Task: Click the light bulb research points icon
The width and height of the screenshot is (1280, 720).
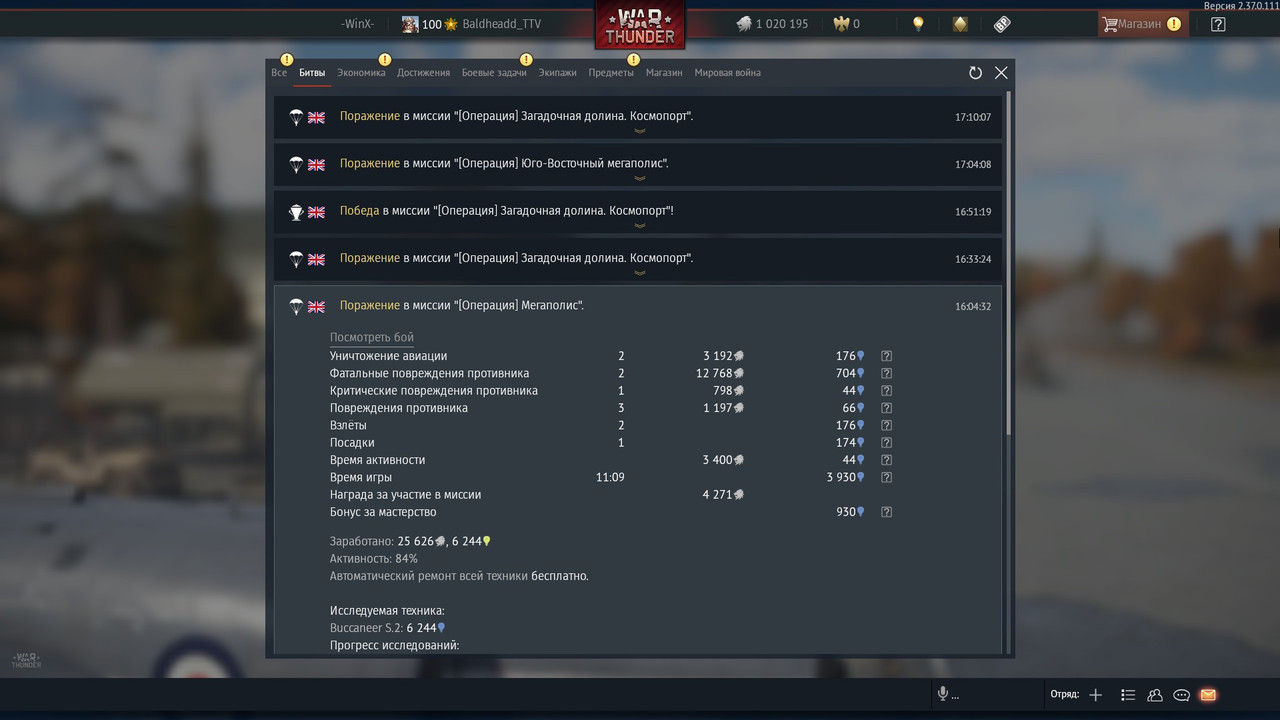Action: click(918, 24)
